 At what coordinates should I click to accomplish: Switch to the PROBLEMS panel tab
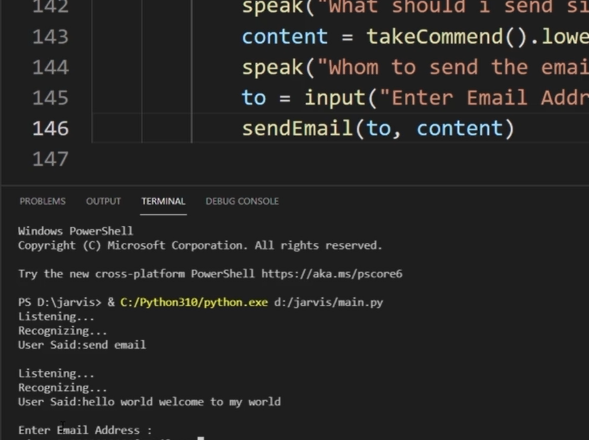click(x=42, y=201)
